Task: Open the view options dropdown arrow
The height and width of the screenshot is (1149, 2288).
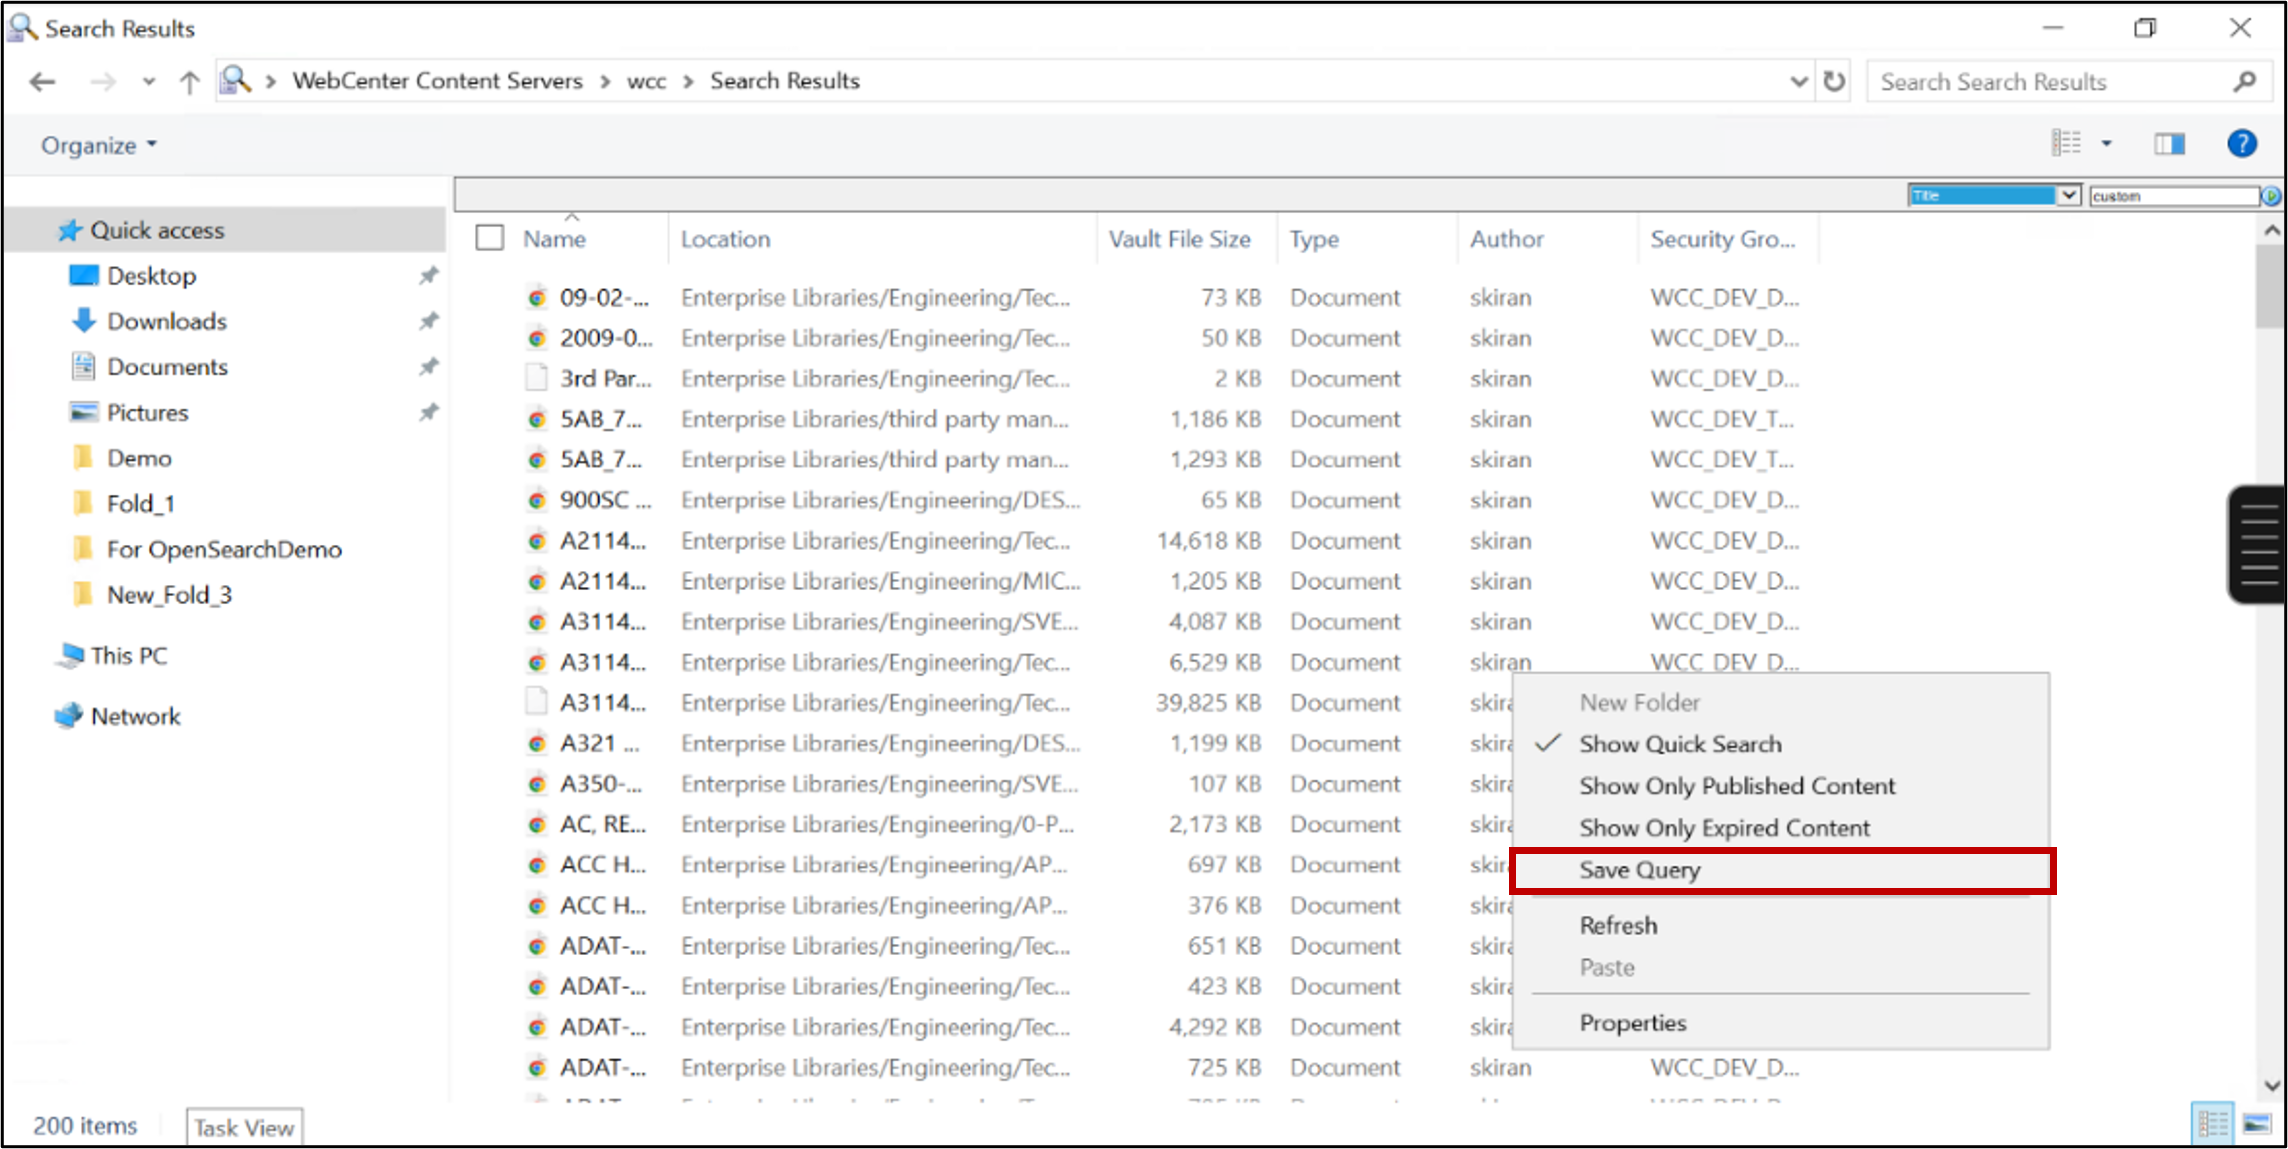Action: (2106, 144)
